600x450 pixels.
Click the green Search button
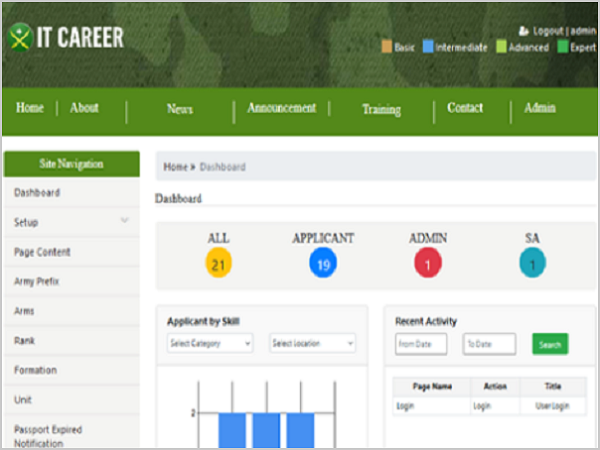point(550,344)
